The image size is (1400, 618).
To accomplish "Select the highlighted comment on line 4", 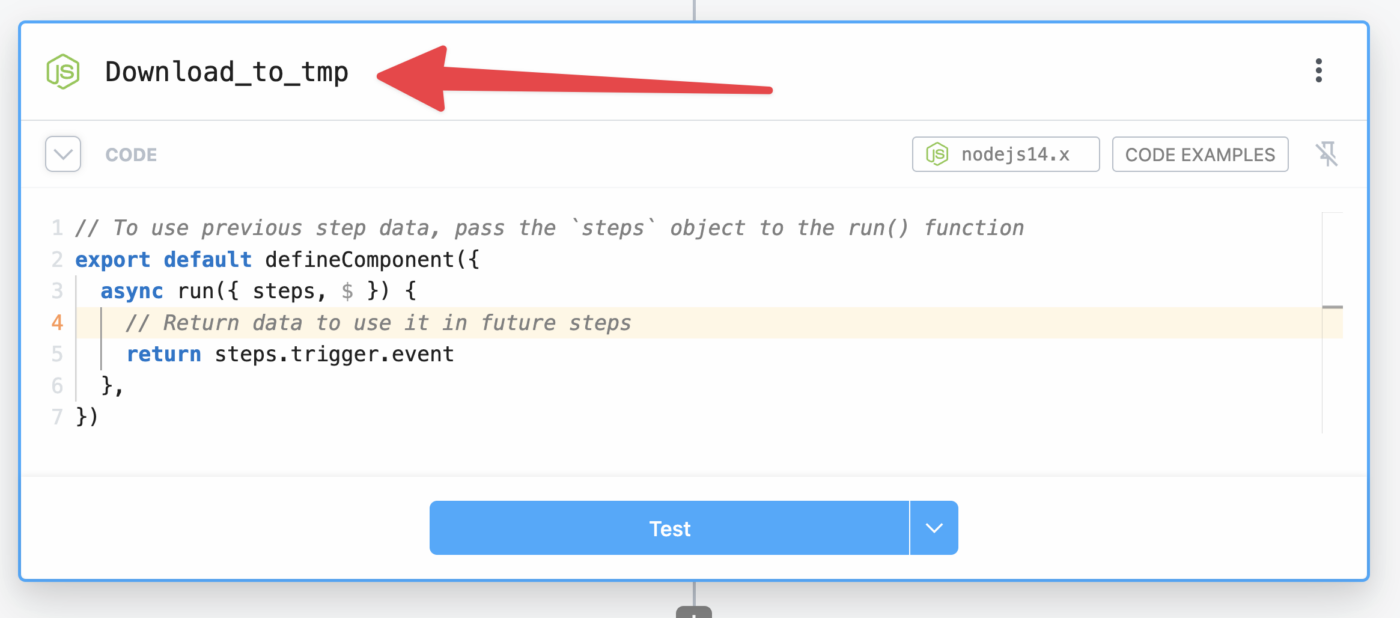I will (x=379, y=323).
